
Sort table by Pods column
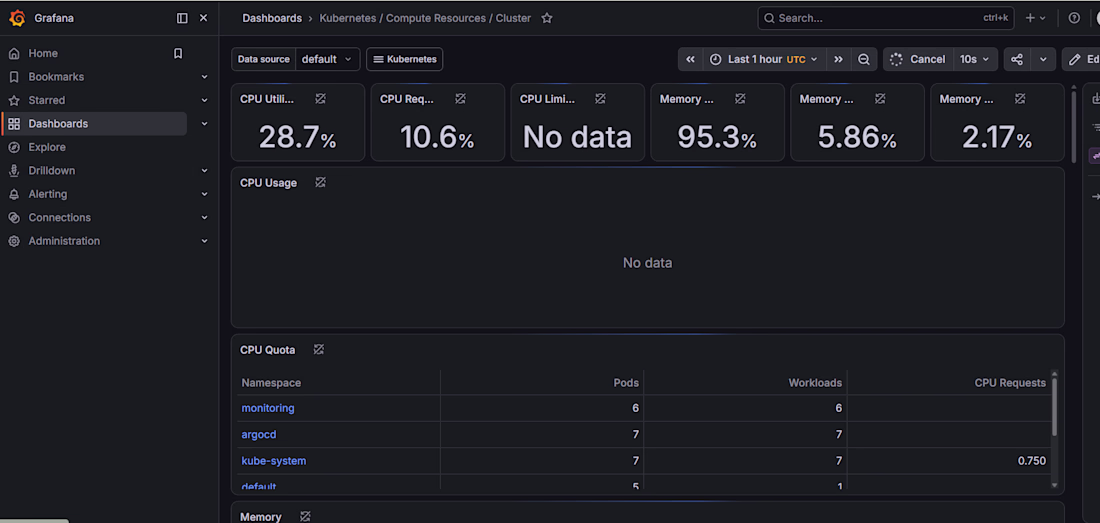click(x=626, y=383)
